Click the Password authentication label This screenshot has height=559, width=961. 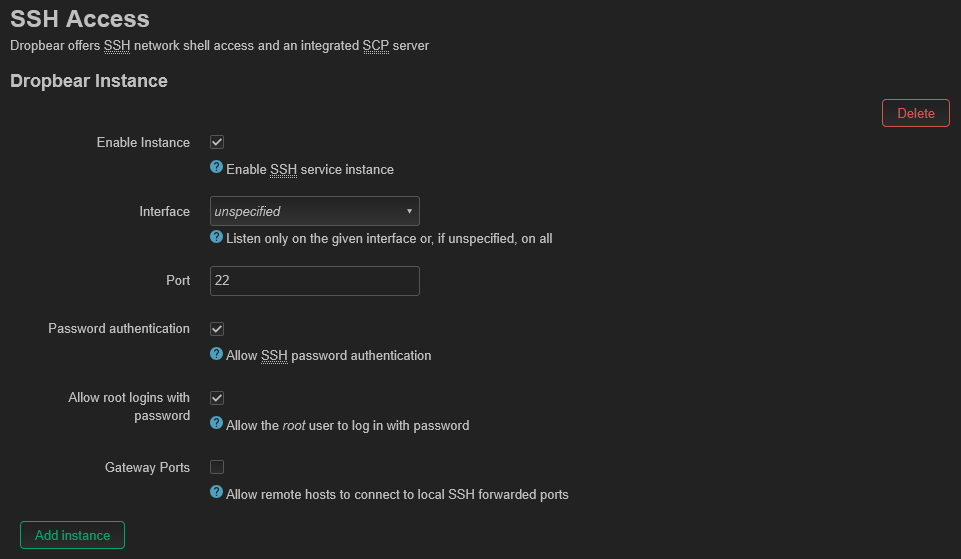point(119,329)
